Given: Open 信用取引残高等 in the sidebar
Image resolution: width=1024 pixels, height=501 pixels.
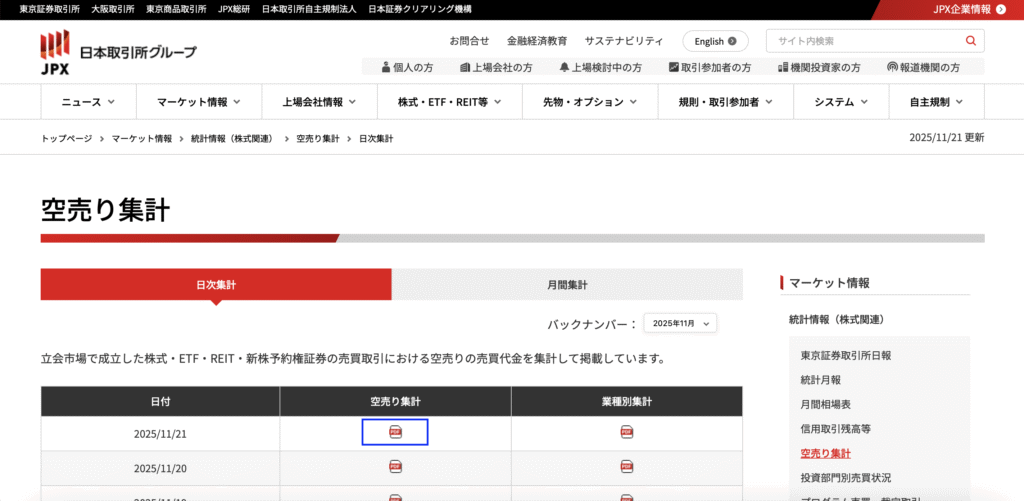Looking at the screenshot, I should [835, 429].
